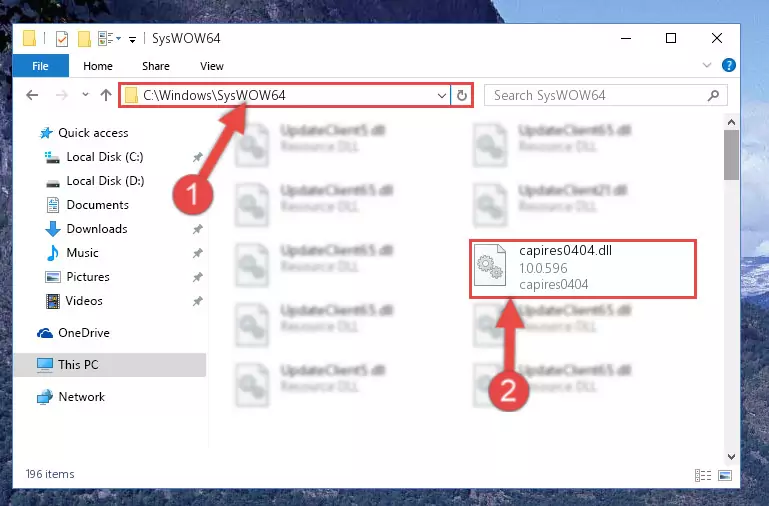Click the address bar path C:\Windows\SysWOW64

(x=214, y=95)
